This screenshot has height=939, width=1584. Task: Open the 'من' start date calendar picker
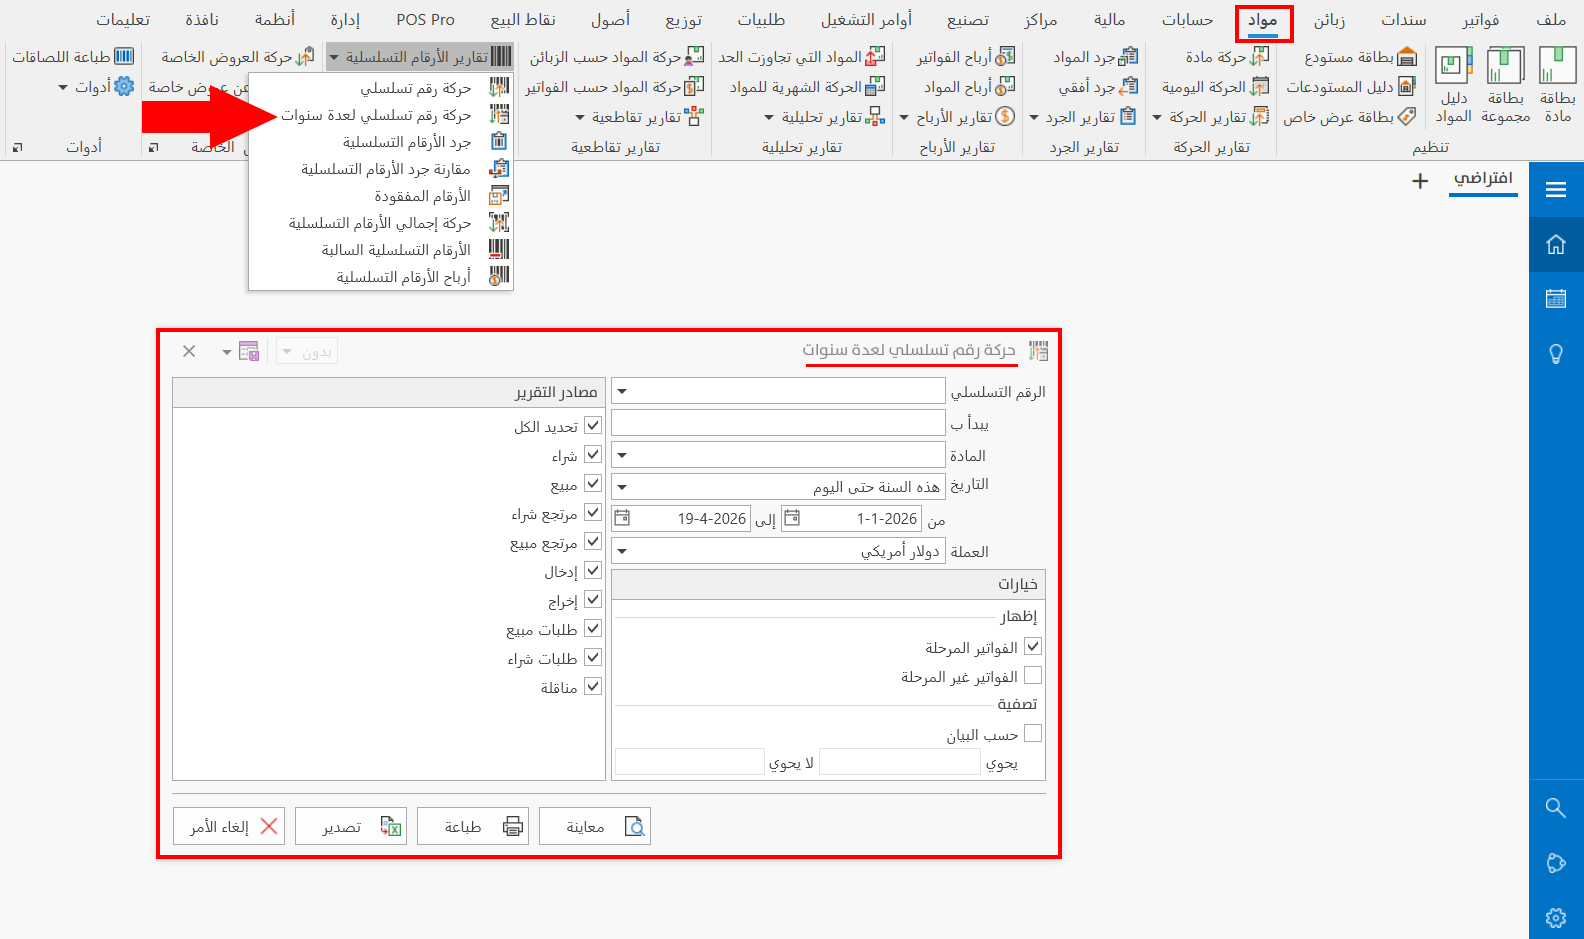tap(792, 518)
